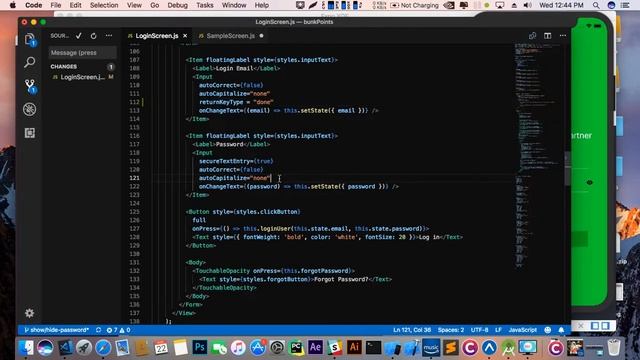Open Calendar from the dock
Viewport: 640px width, 360px height.
tap(161, 348)
